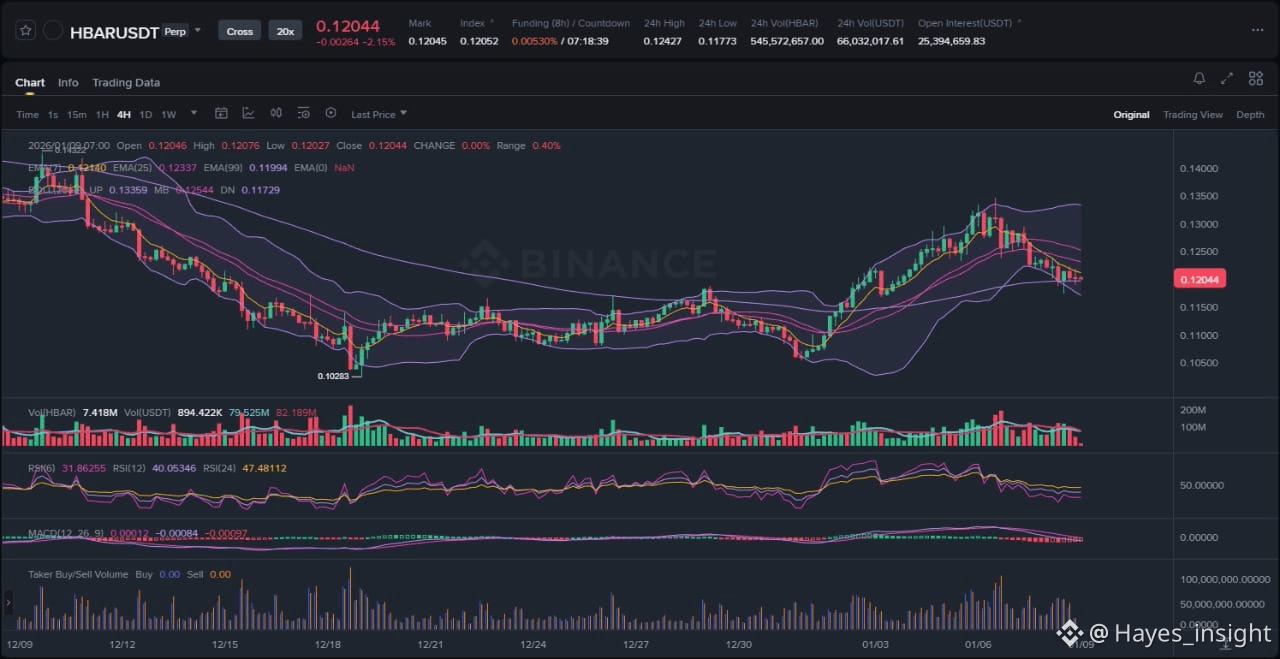Select the 15m chart interval
This screenshot has height=659, width=1280.
click(x=76, y=114)
